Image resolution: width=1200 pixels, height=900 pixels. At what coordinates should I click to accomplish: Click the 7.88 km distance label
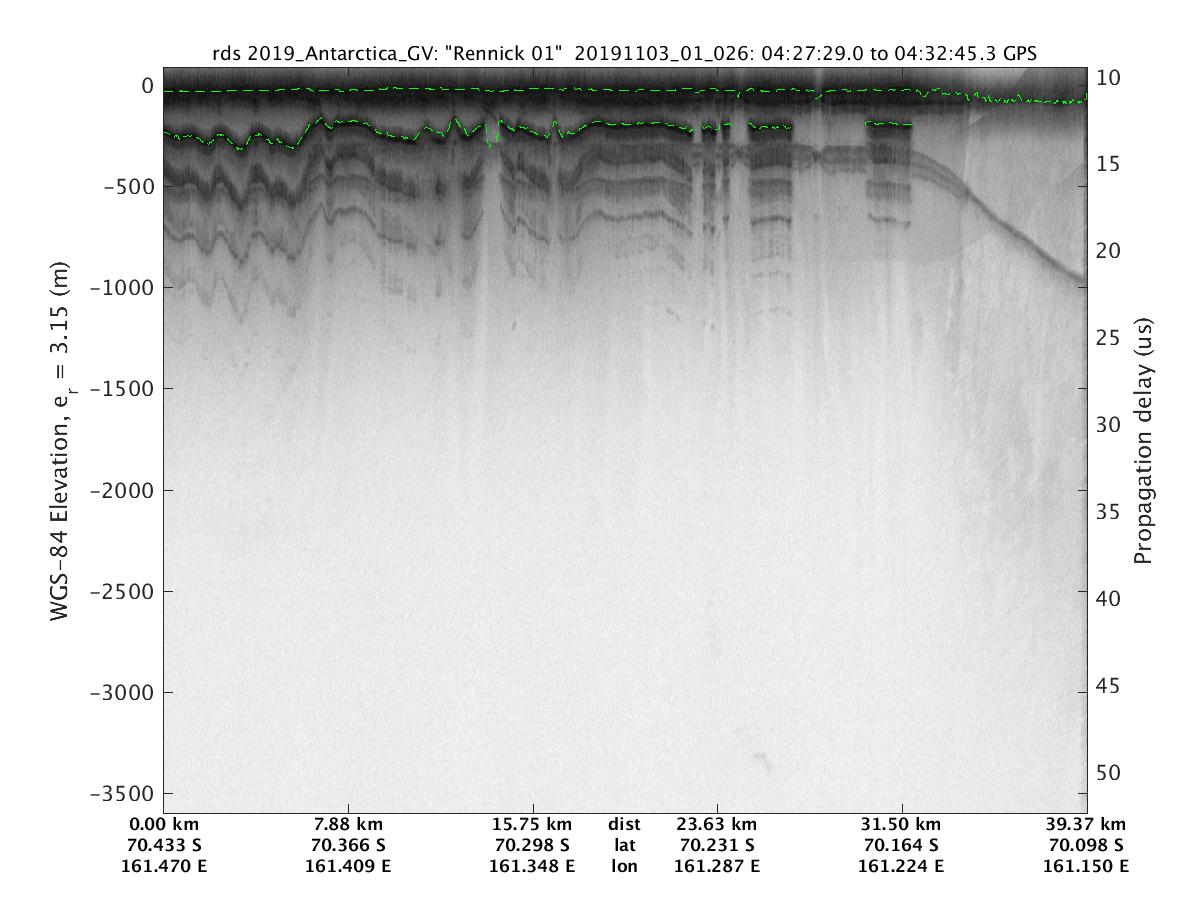[x=348, y=825]
